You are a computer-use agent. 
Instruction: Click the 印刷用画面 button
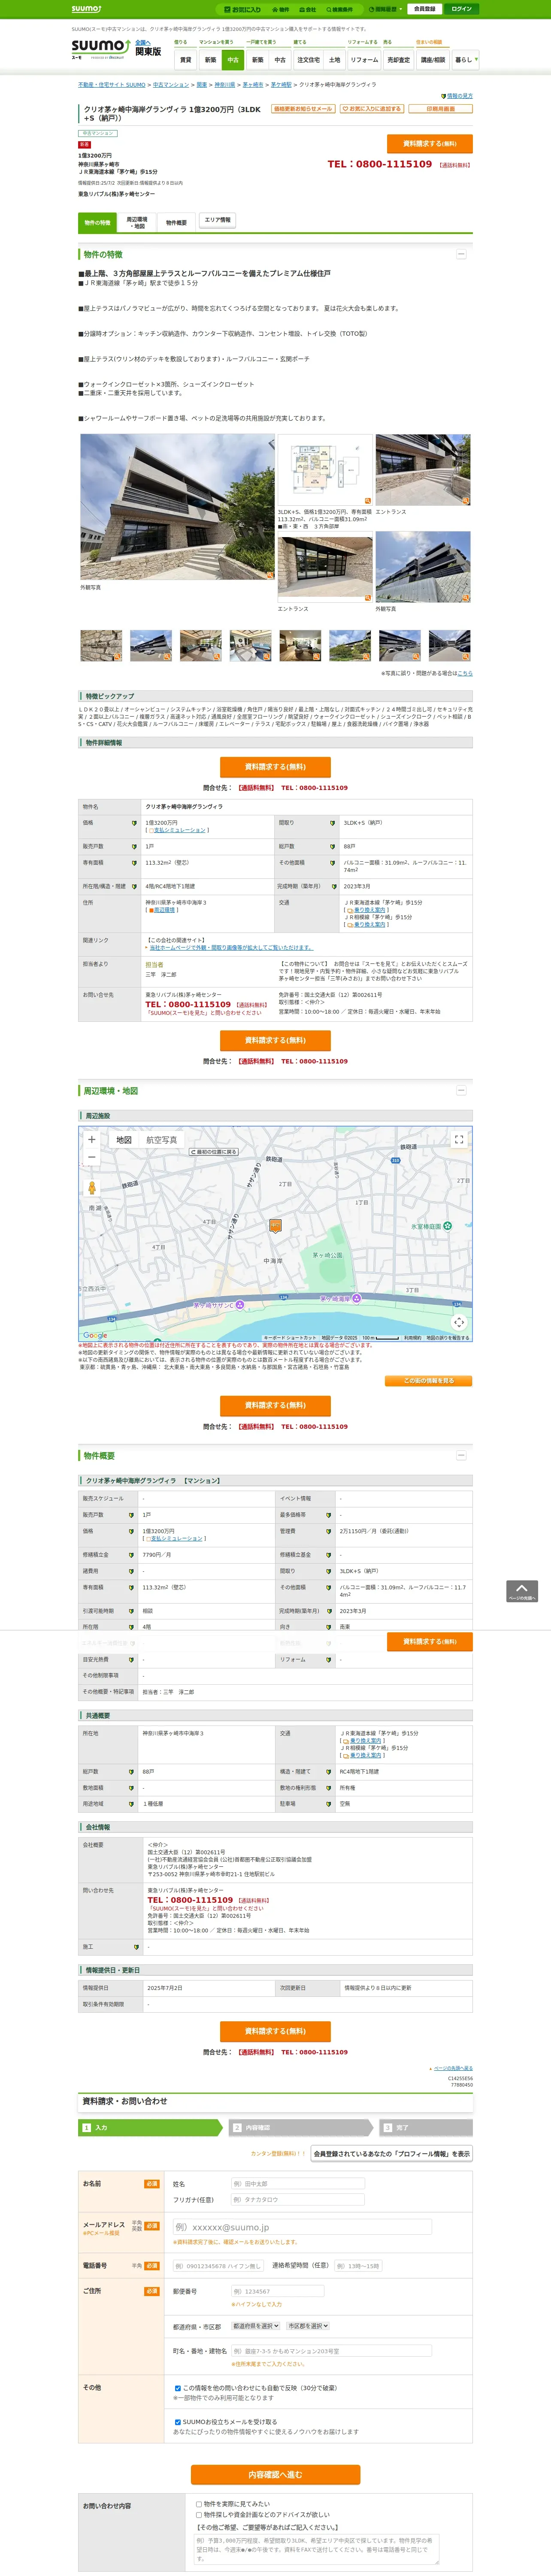[x=441, y=109]
